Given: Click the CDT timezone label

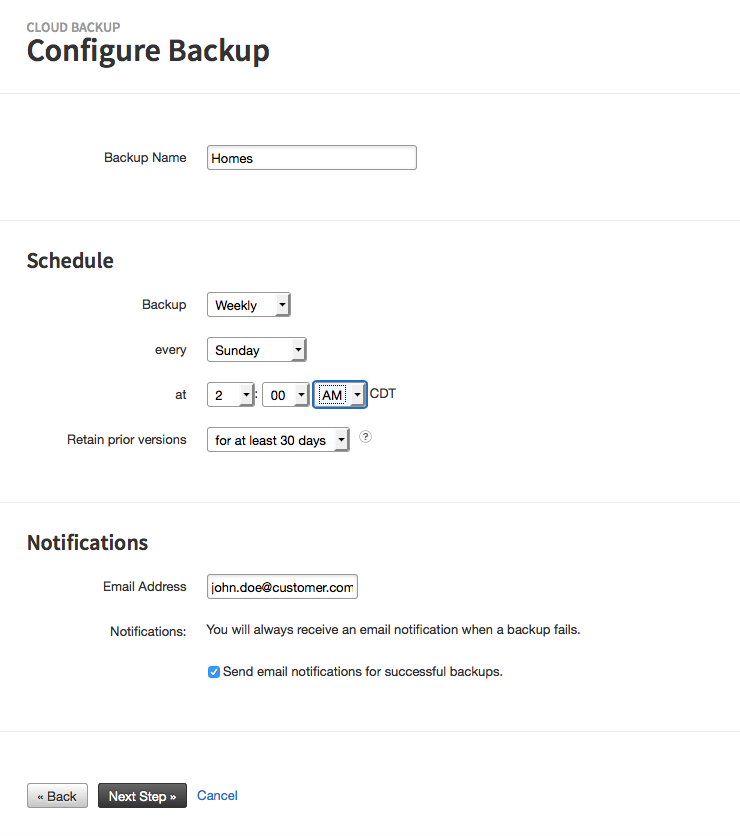Looking at the screenshot, I should [x=383, y=393].
